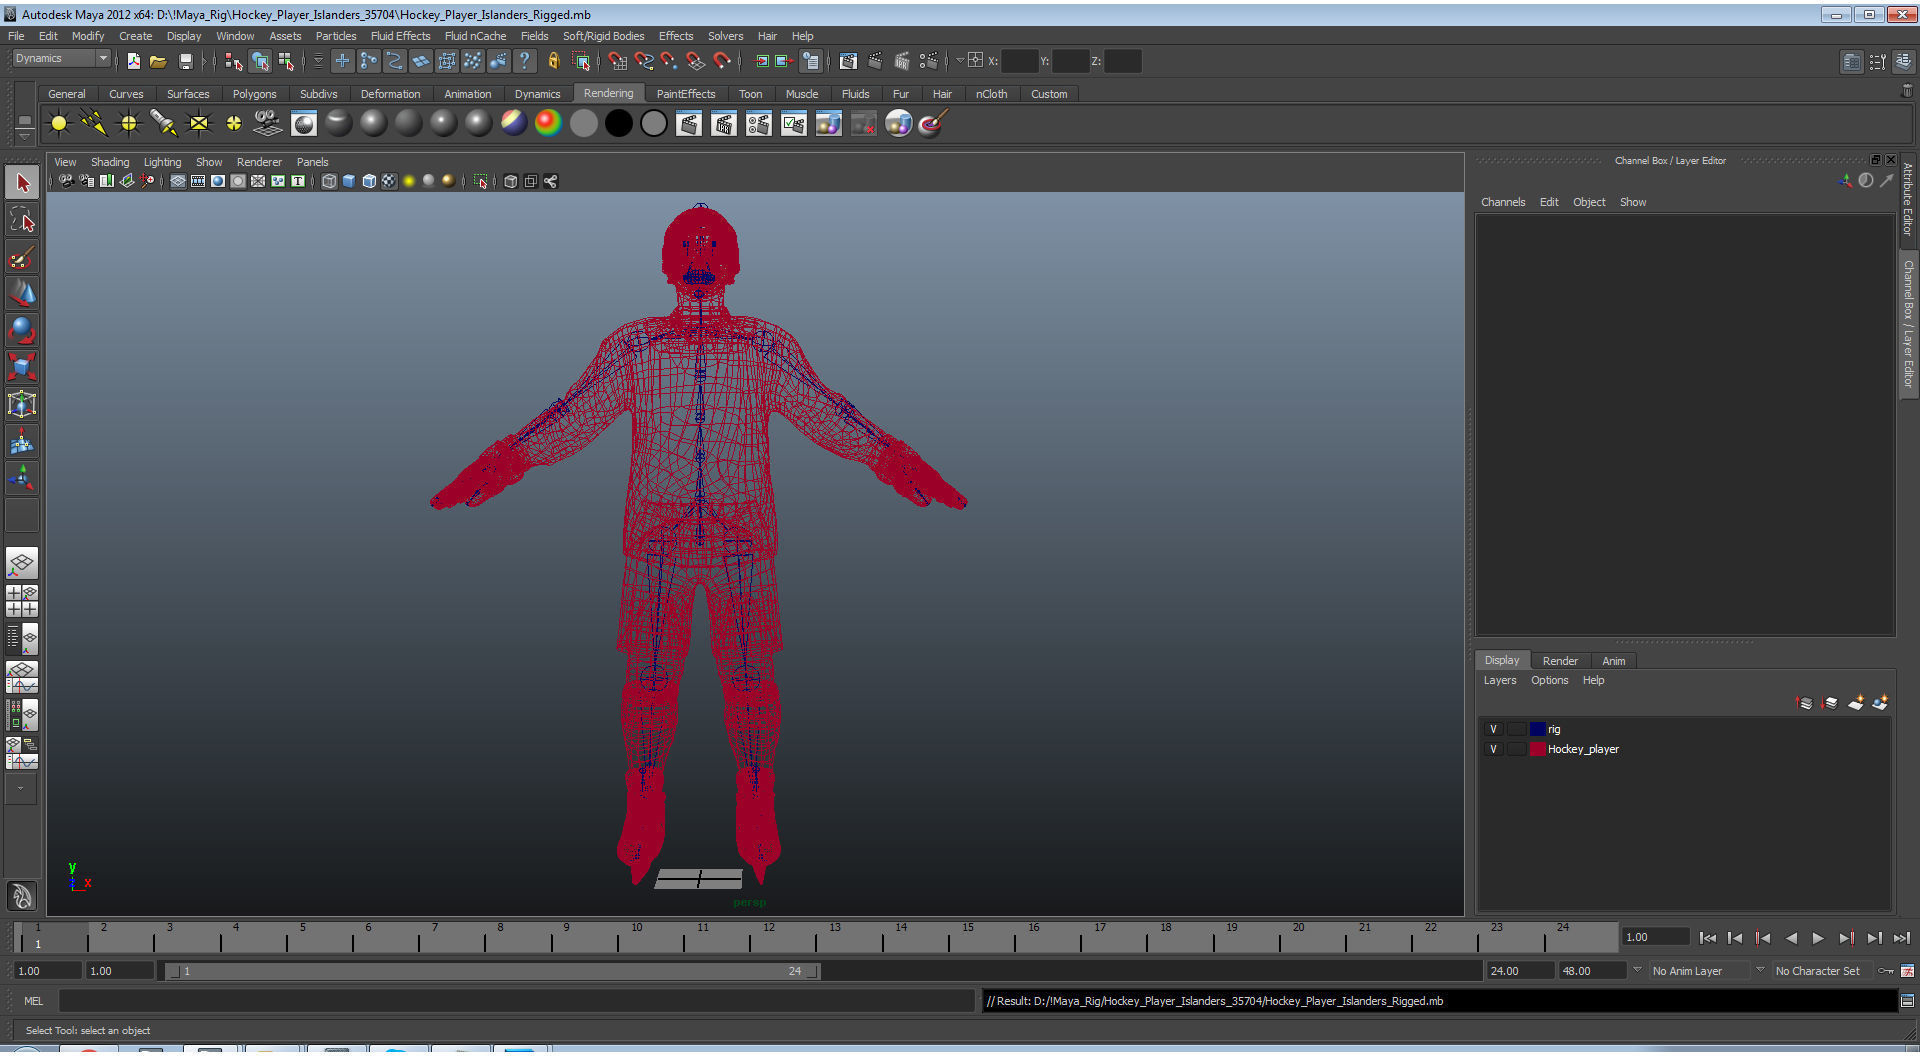Screen dimensions: 1920x1056
Task: Enable snap to grids magnet
Action: click(618, 61)
